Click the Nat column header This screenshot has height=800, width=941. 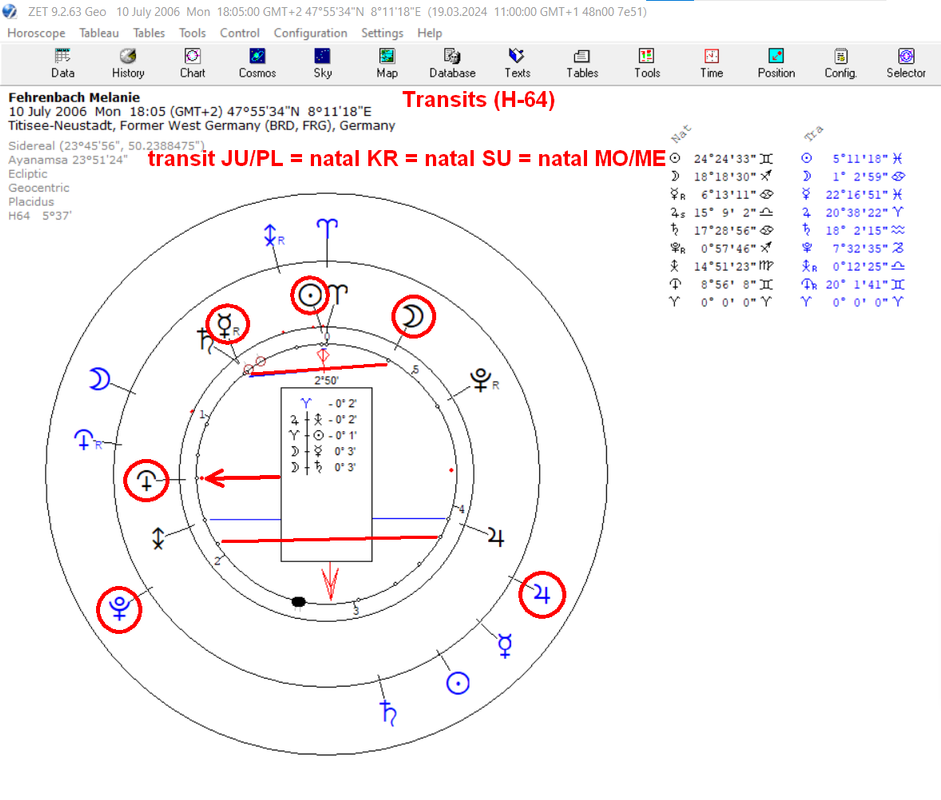681,134
